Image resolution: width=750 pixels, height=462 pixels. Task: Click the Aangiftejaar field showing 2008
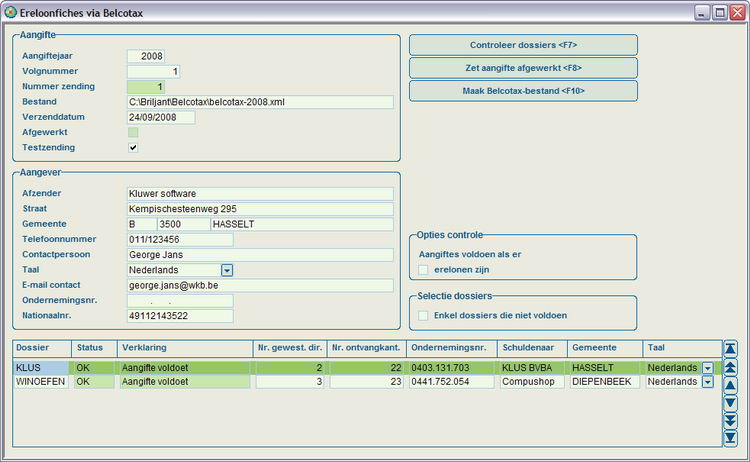pyautogui.click(x=146, y=56)
